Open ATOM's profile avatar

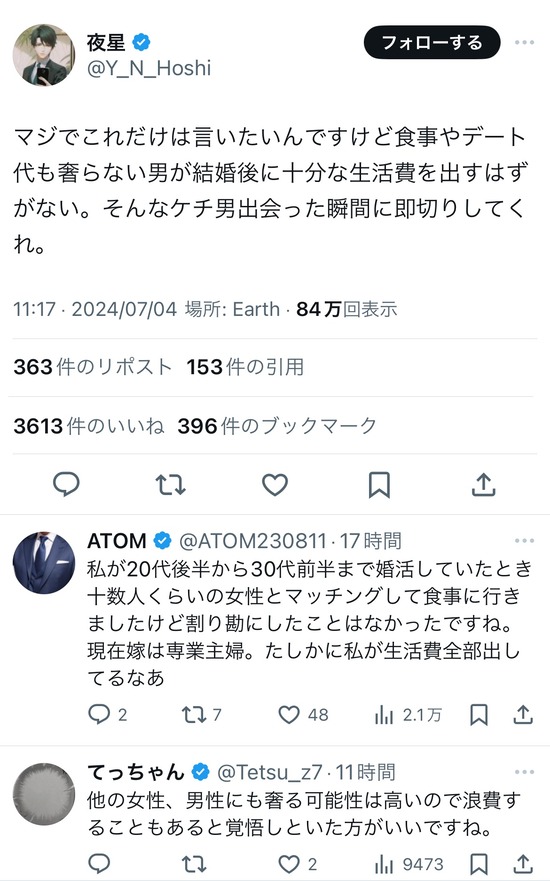coord(44,563)
